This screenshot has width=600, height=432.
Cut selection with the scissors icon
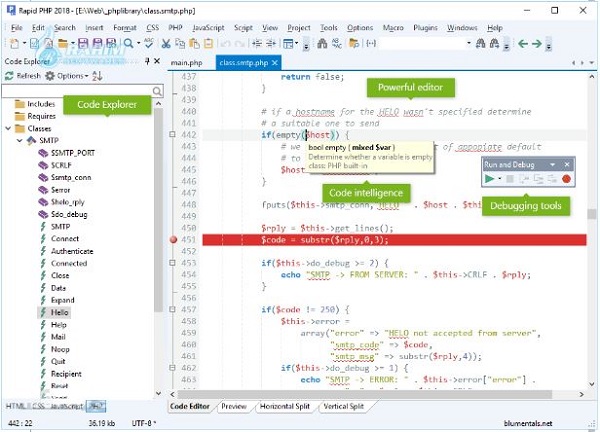(x=166, y=44)
